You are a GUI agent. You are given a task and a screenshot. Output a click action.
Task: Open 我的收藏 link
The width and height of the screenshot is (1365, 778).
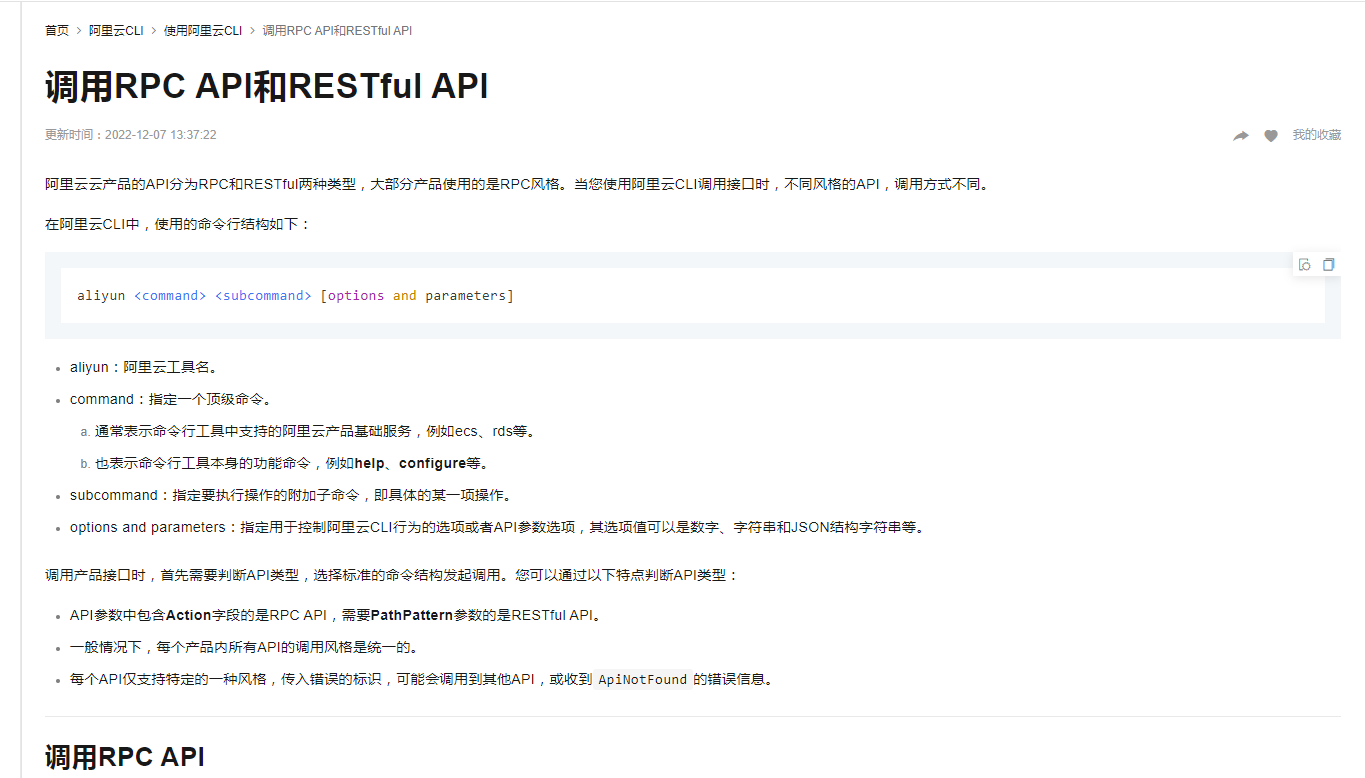(1317, 135)
